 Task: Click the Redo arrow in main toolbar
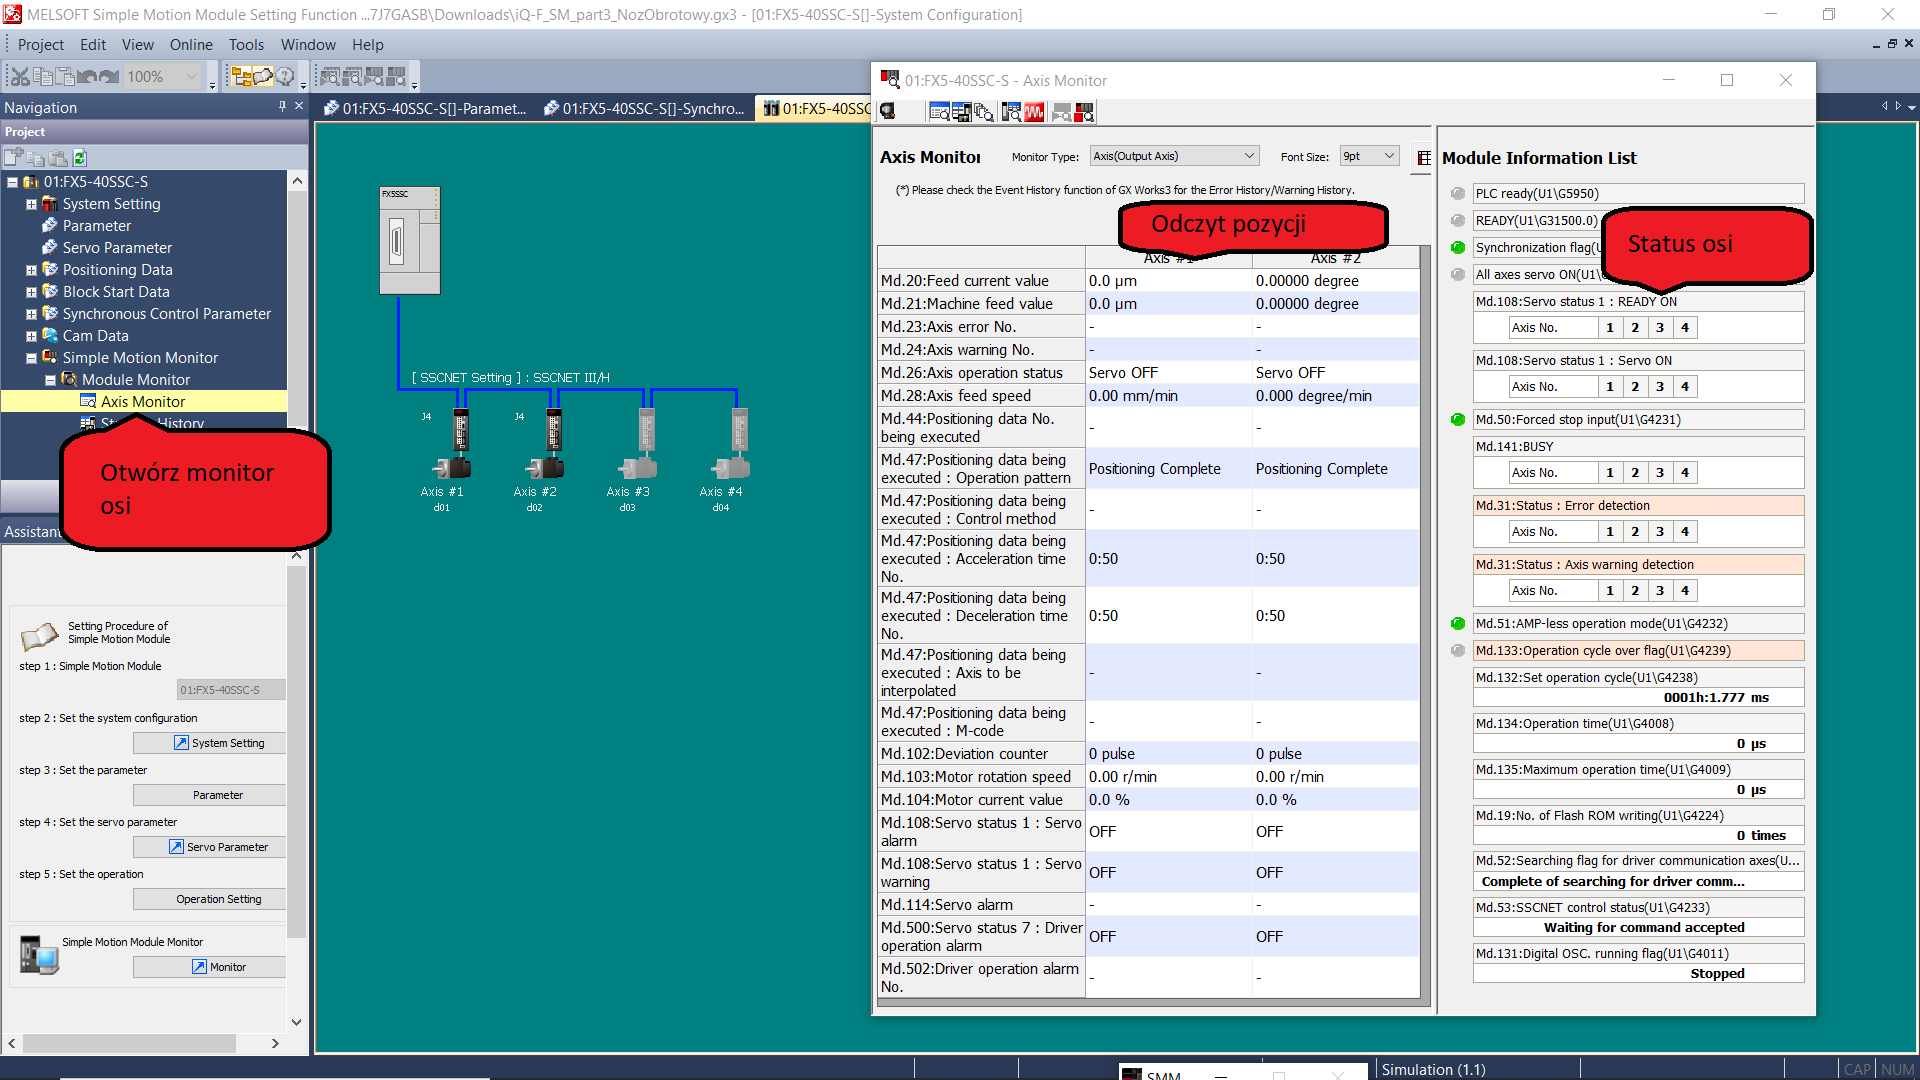pos(109,76)
